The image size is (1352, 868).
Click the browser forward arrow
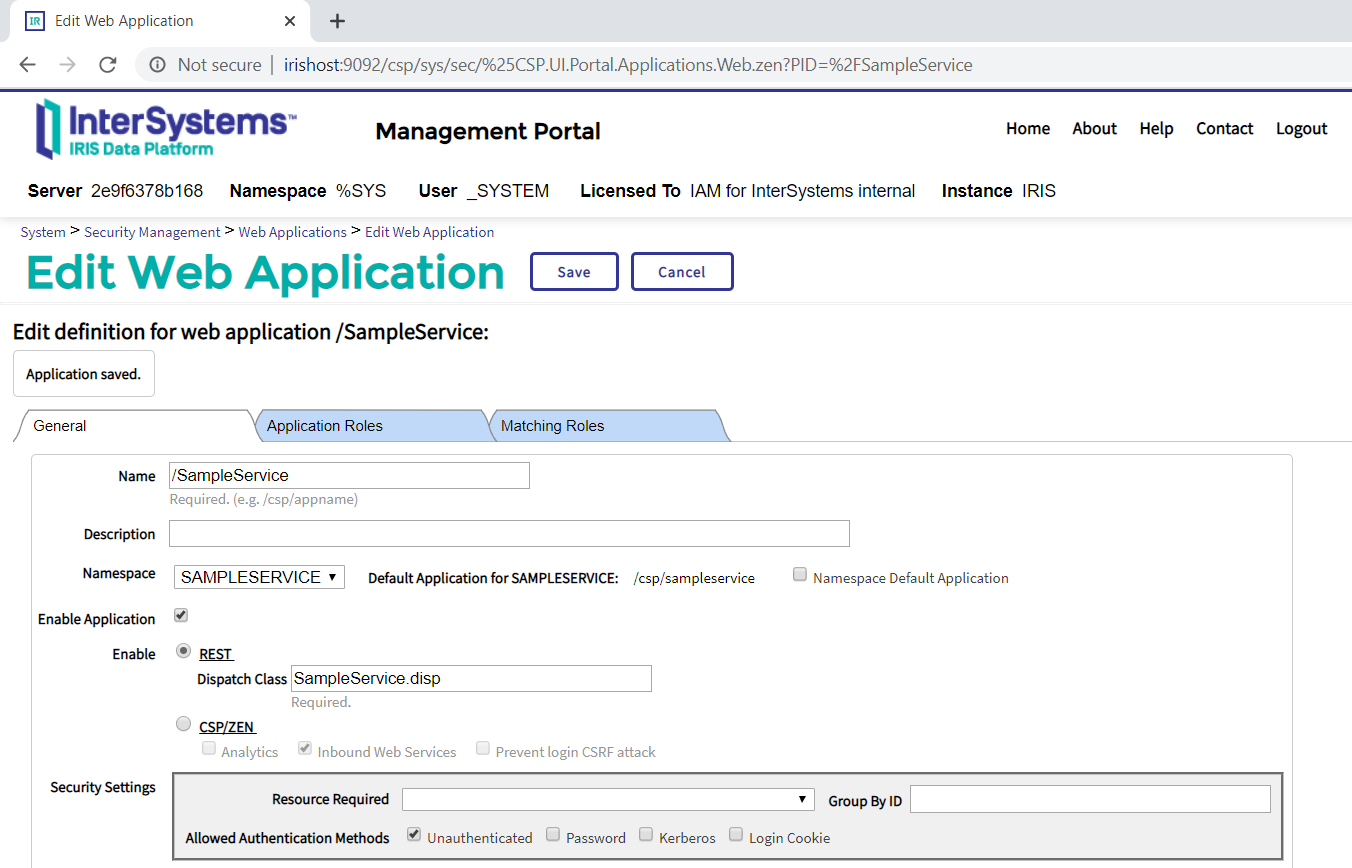[x=68, y=65]
